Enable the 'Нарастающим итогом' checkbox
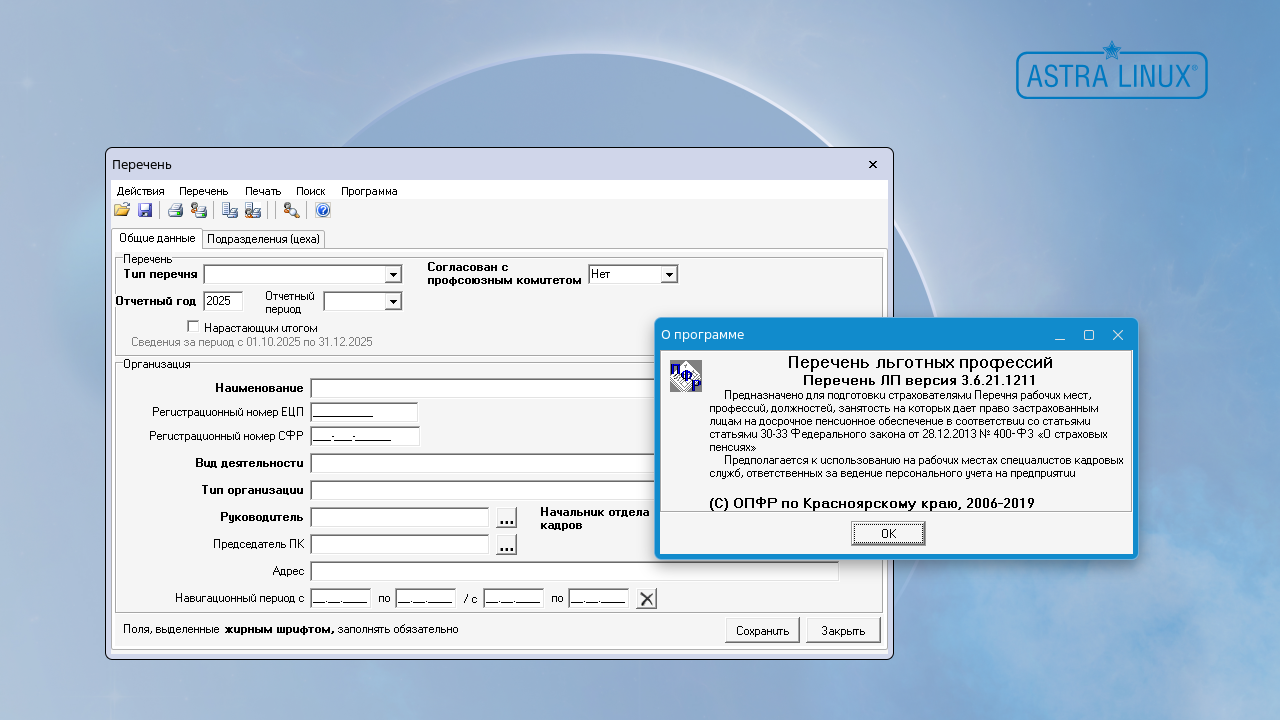The width and height of the screenshot is (1280, 720). 194,327
